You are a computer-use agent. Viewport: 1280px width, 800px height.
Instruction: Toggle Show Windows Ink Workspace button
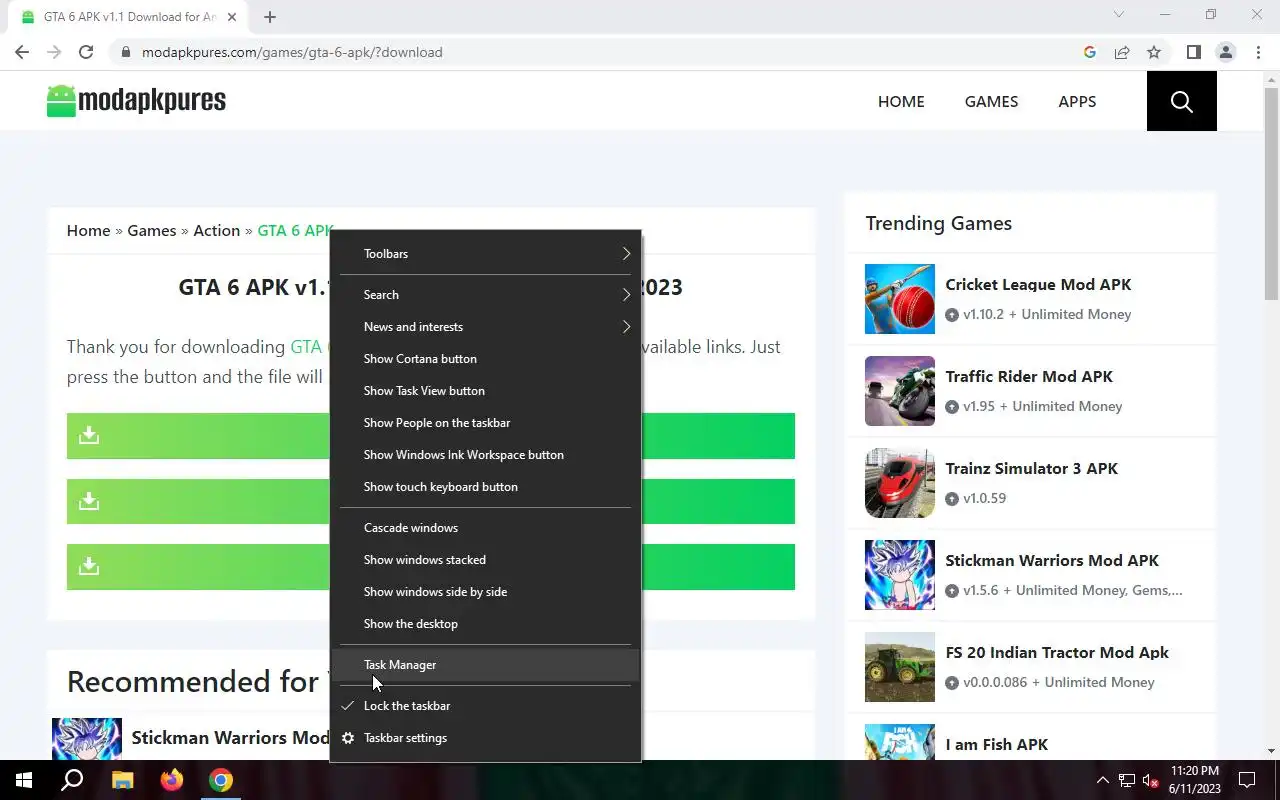(x=485, y=455)
